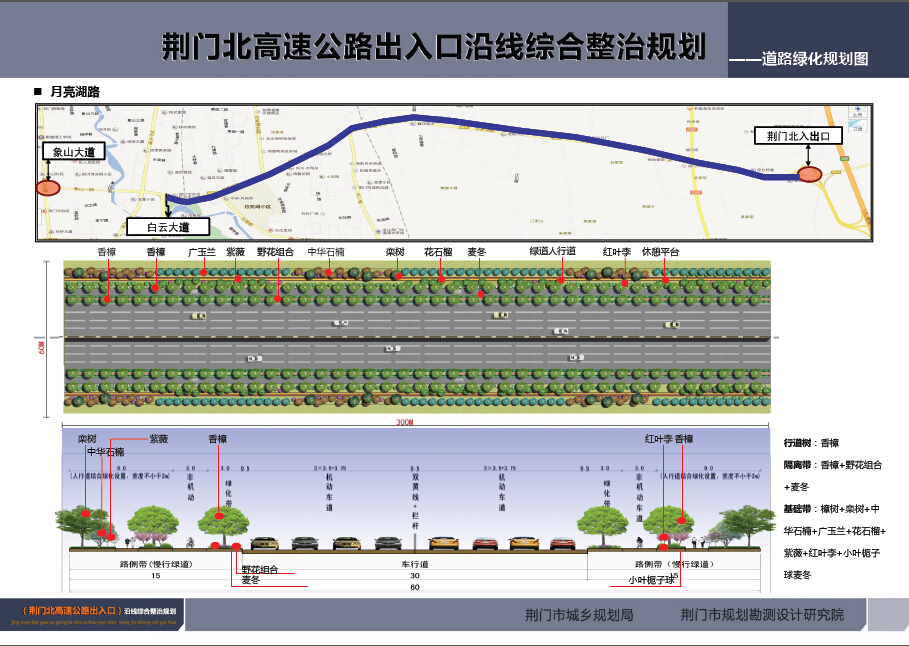Click the main title 荆门北高速公路出入口沿线综合整治规划

434,46
